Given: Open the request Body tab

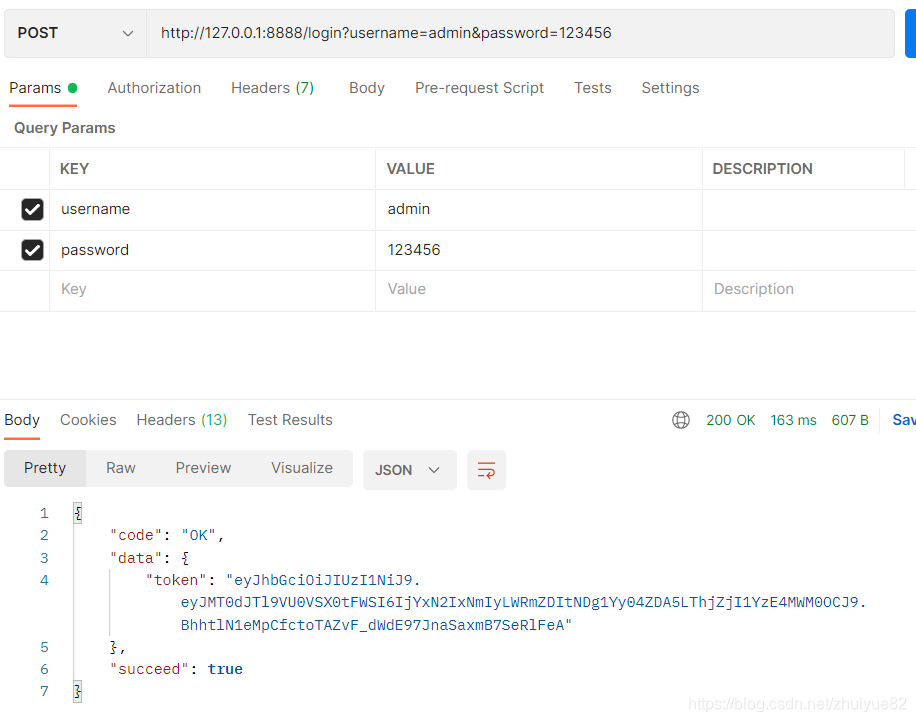Looking at the screenshot, I should pyautogui.click(x=367, y=88).
